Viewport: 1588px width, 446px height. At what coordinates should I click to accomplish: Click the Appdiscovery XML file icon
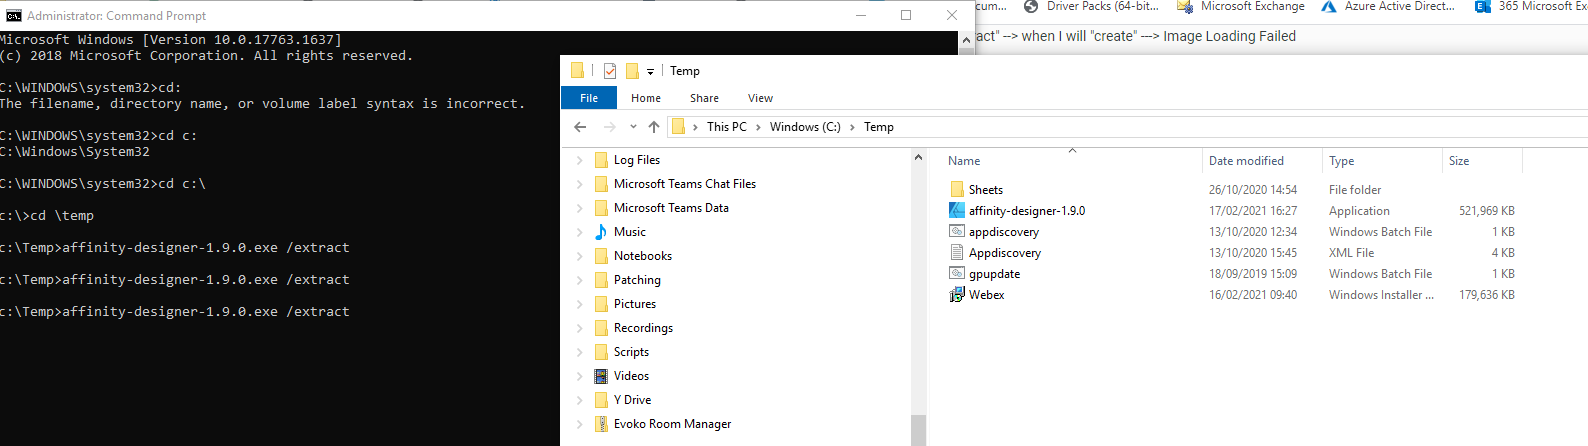pos(957,253)
